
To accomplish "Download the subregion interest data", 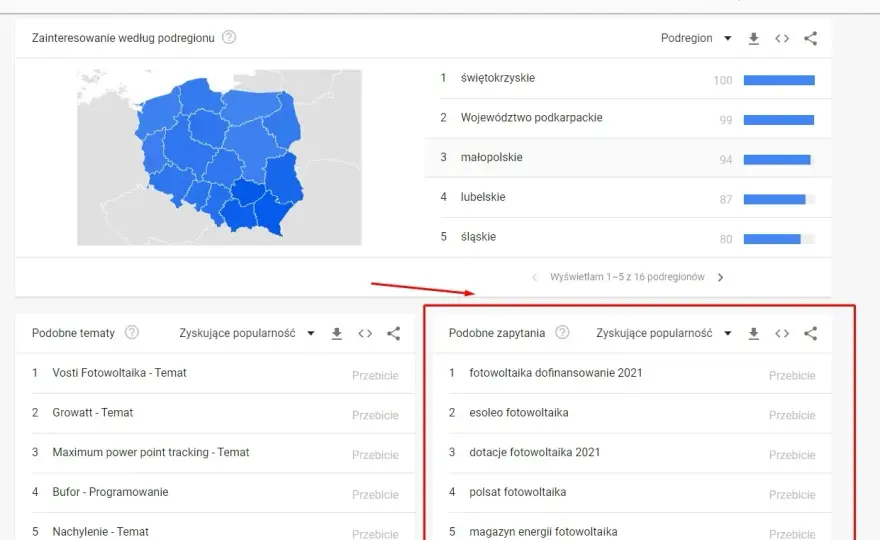I will [754, 38].
